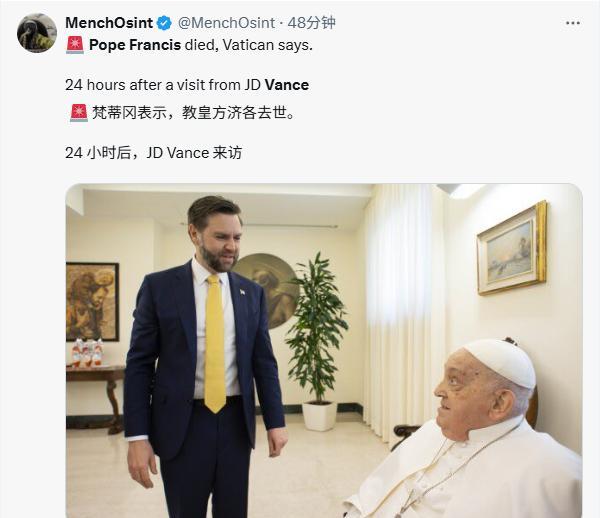Click the 'died, Vatican says.' text
The height and width of the screenshot is (518, 600).
coord(249,45)
